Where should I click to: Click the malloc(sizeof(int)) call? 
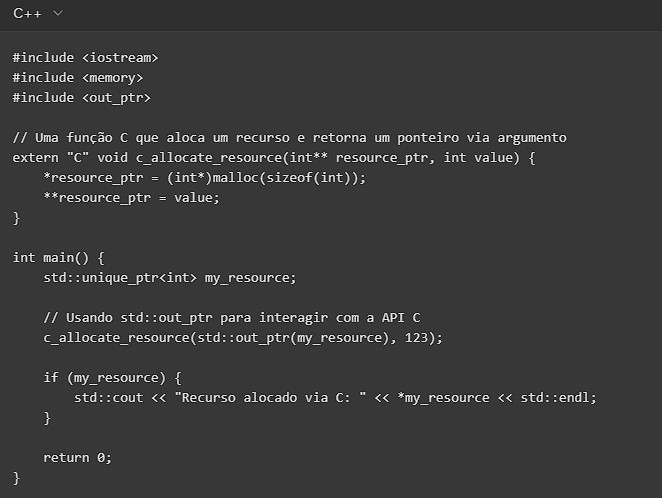(x=267, y=177)
